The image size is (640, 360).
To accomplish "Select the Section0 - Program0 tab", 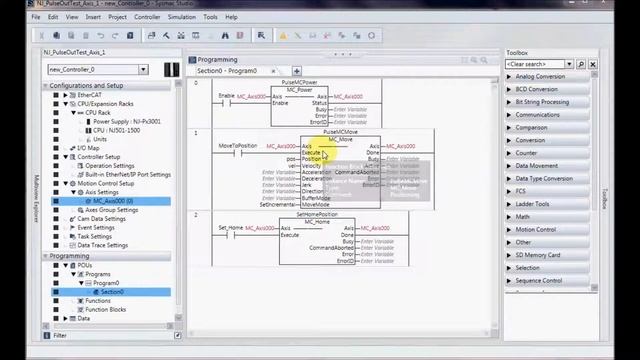I will point(227,71).
